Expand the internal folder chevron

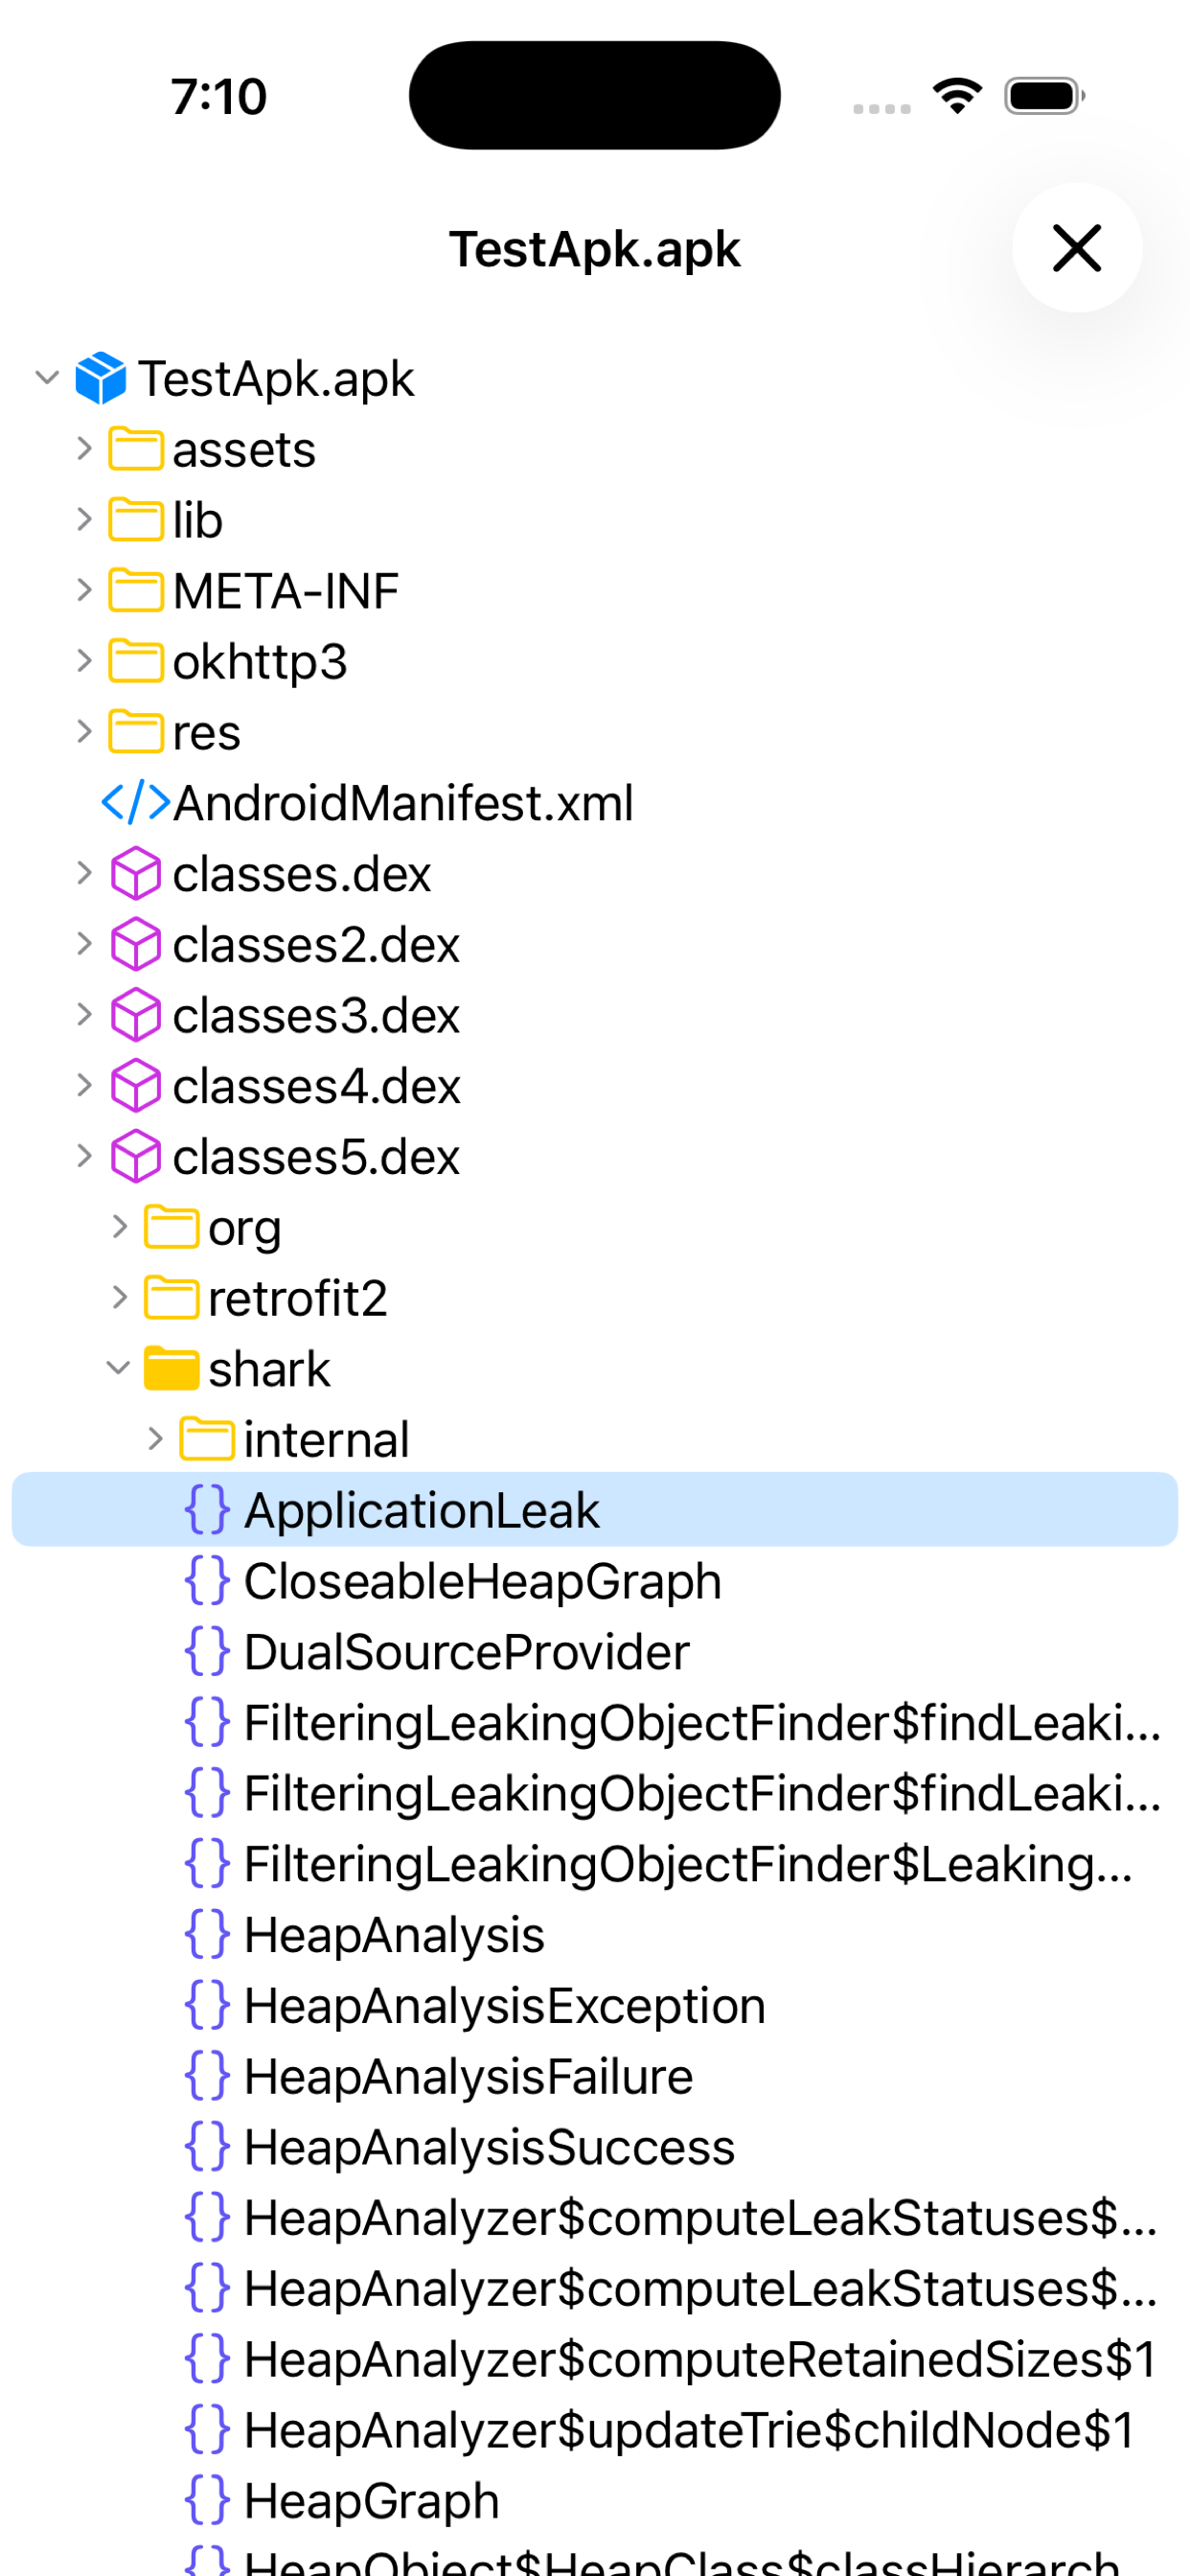[x=155, y=1440]
